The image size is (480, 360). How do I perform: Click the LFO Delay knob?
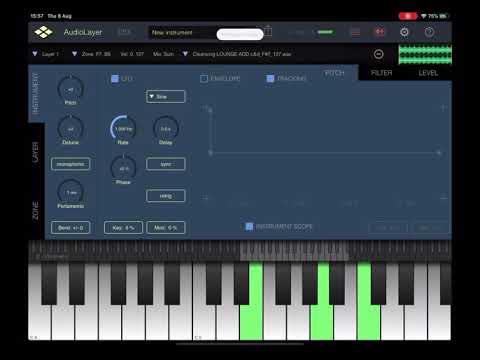click(166, 128)
